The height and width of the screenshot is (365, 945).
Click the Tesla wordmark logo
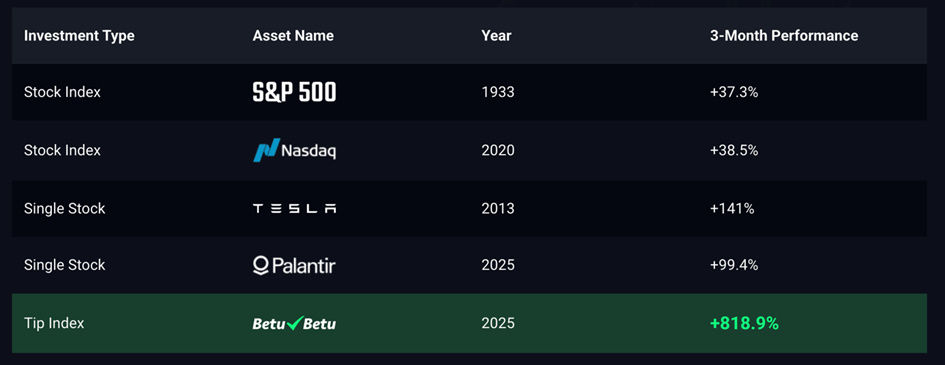click(x=294, y=208)
